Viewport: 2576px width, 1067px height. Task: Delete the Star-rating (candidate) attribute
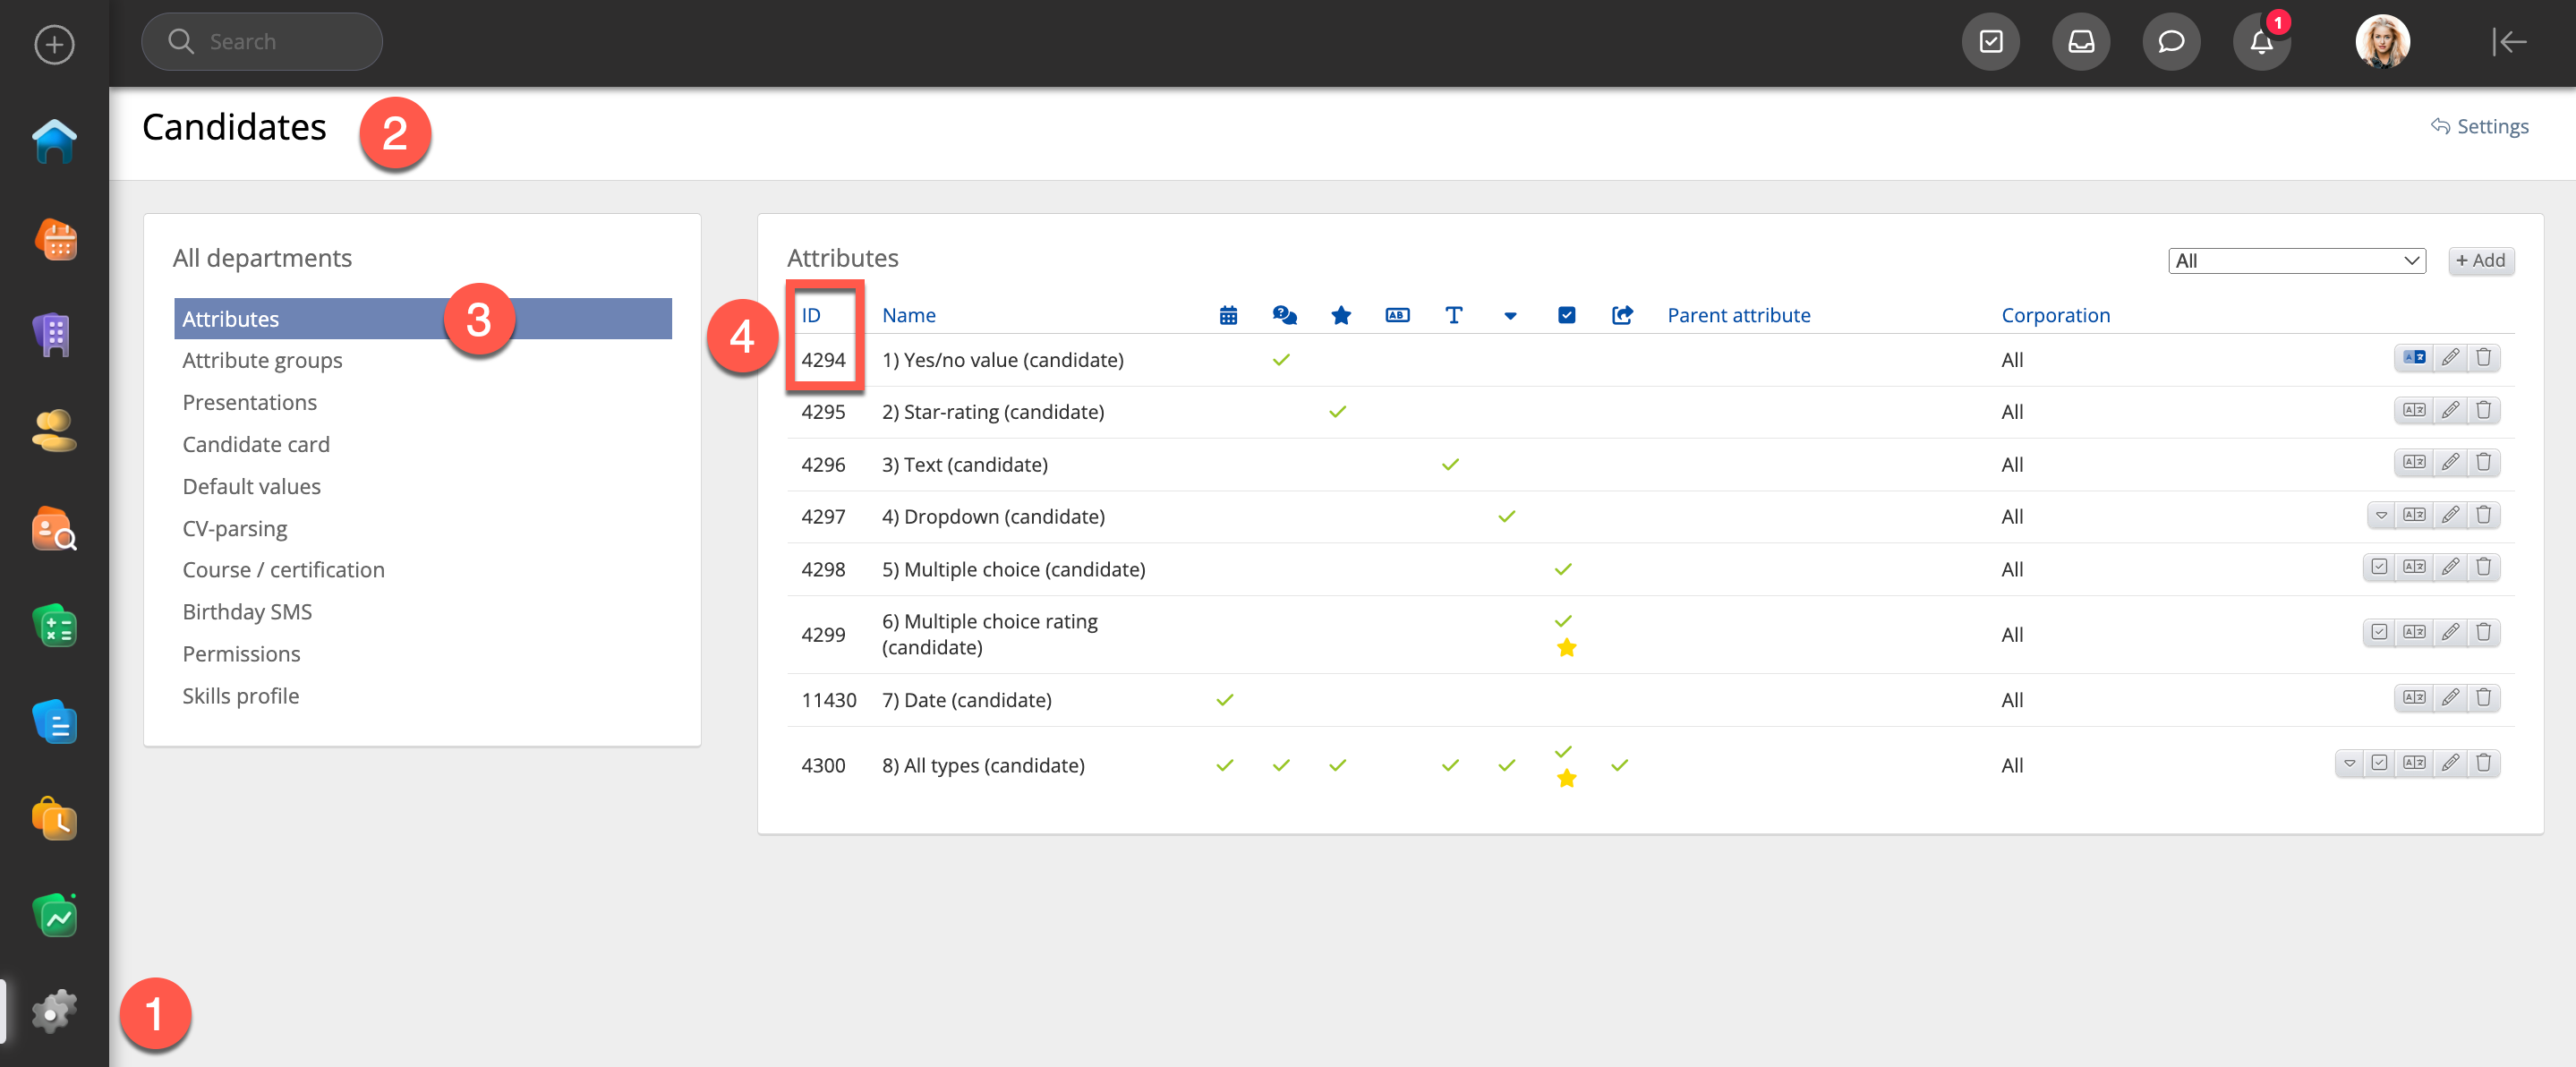2483,410
